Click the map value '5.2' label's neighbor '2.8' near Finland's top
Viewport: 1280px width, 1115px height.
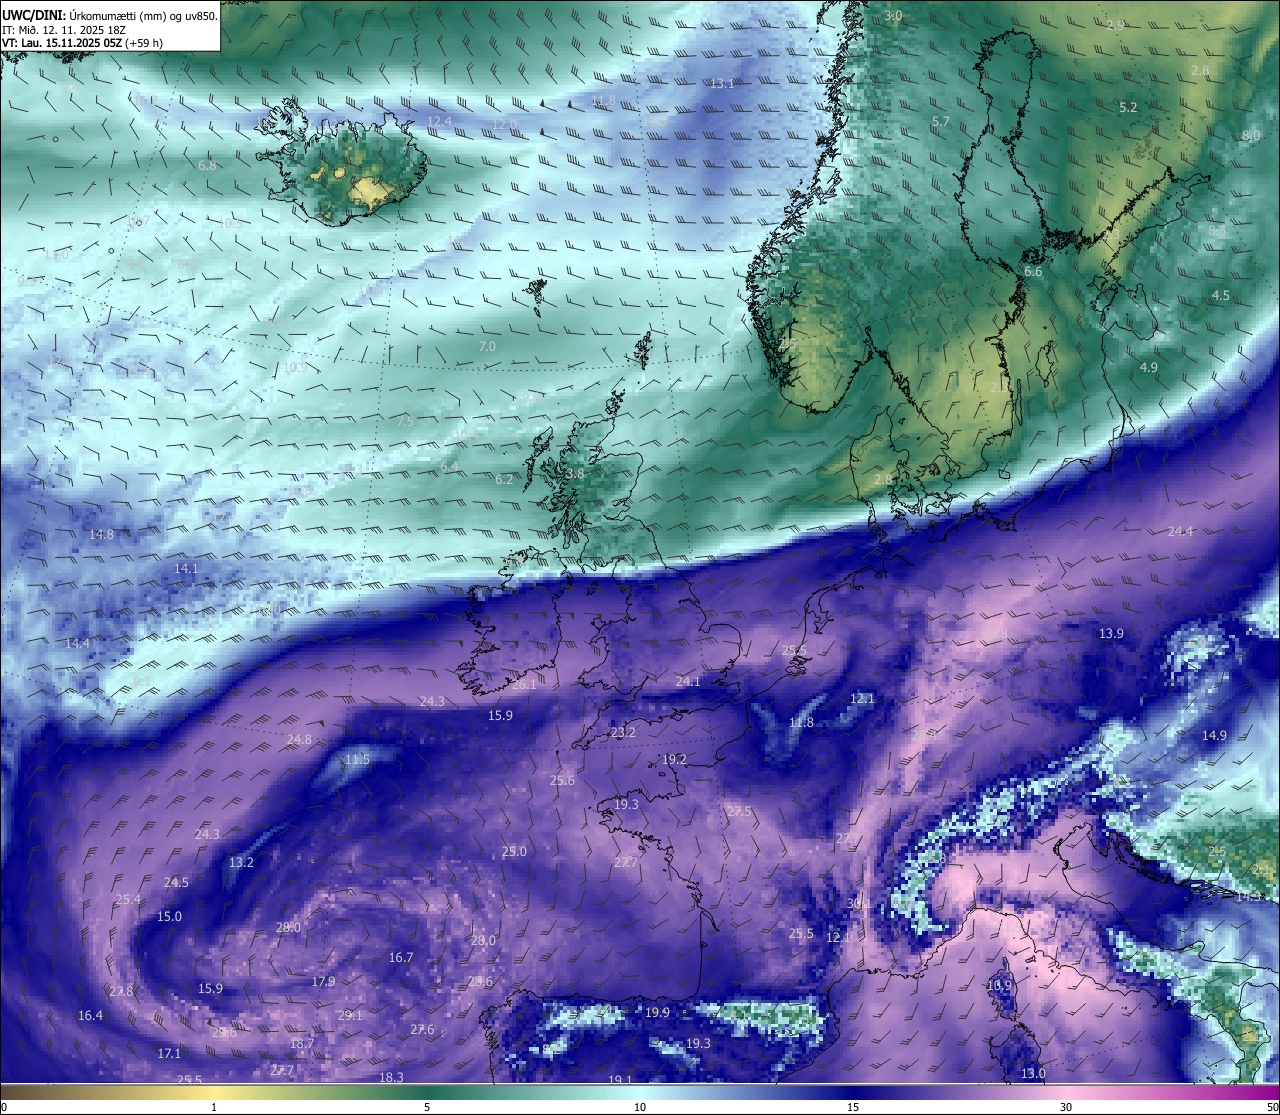pyautogui.click(x=1200, y=71)
